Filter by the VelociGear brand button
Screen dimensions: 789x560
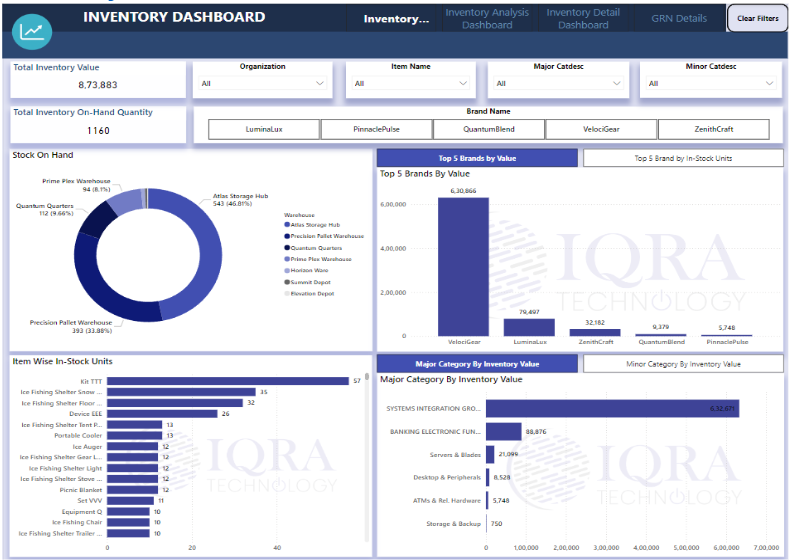point(601,129)
